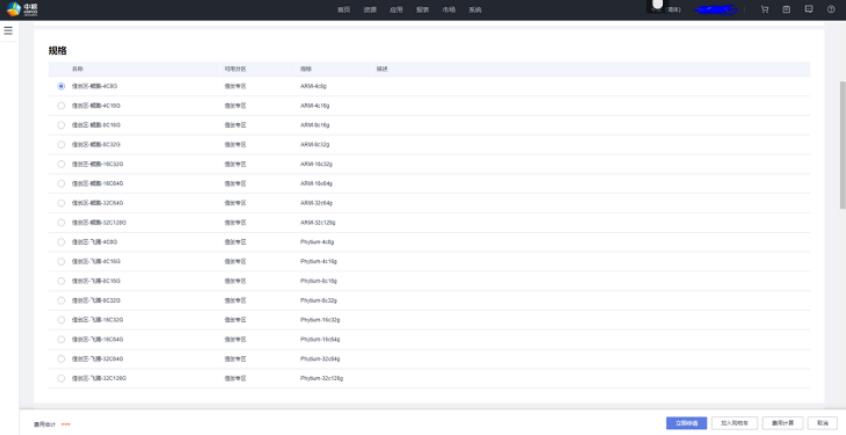Viewport: 846px width, 435px height.
Task: Choose the Phytium-16c64g spec radio button
Action: coord(62,339)
